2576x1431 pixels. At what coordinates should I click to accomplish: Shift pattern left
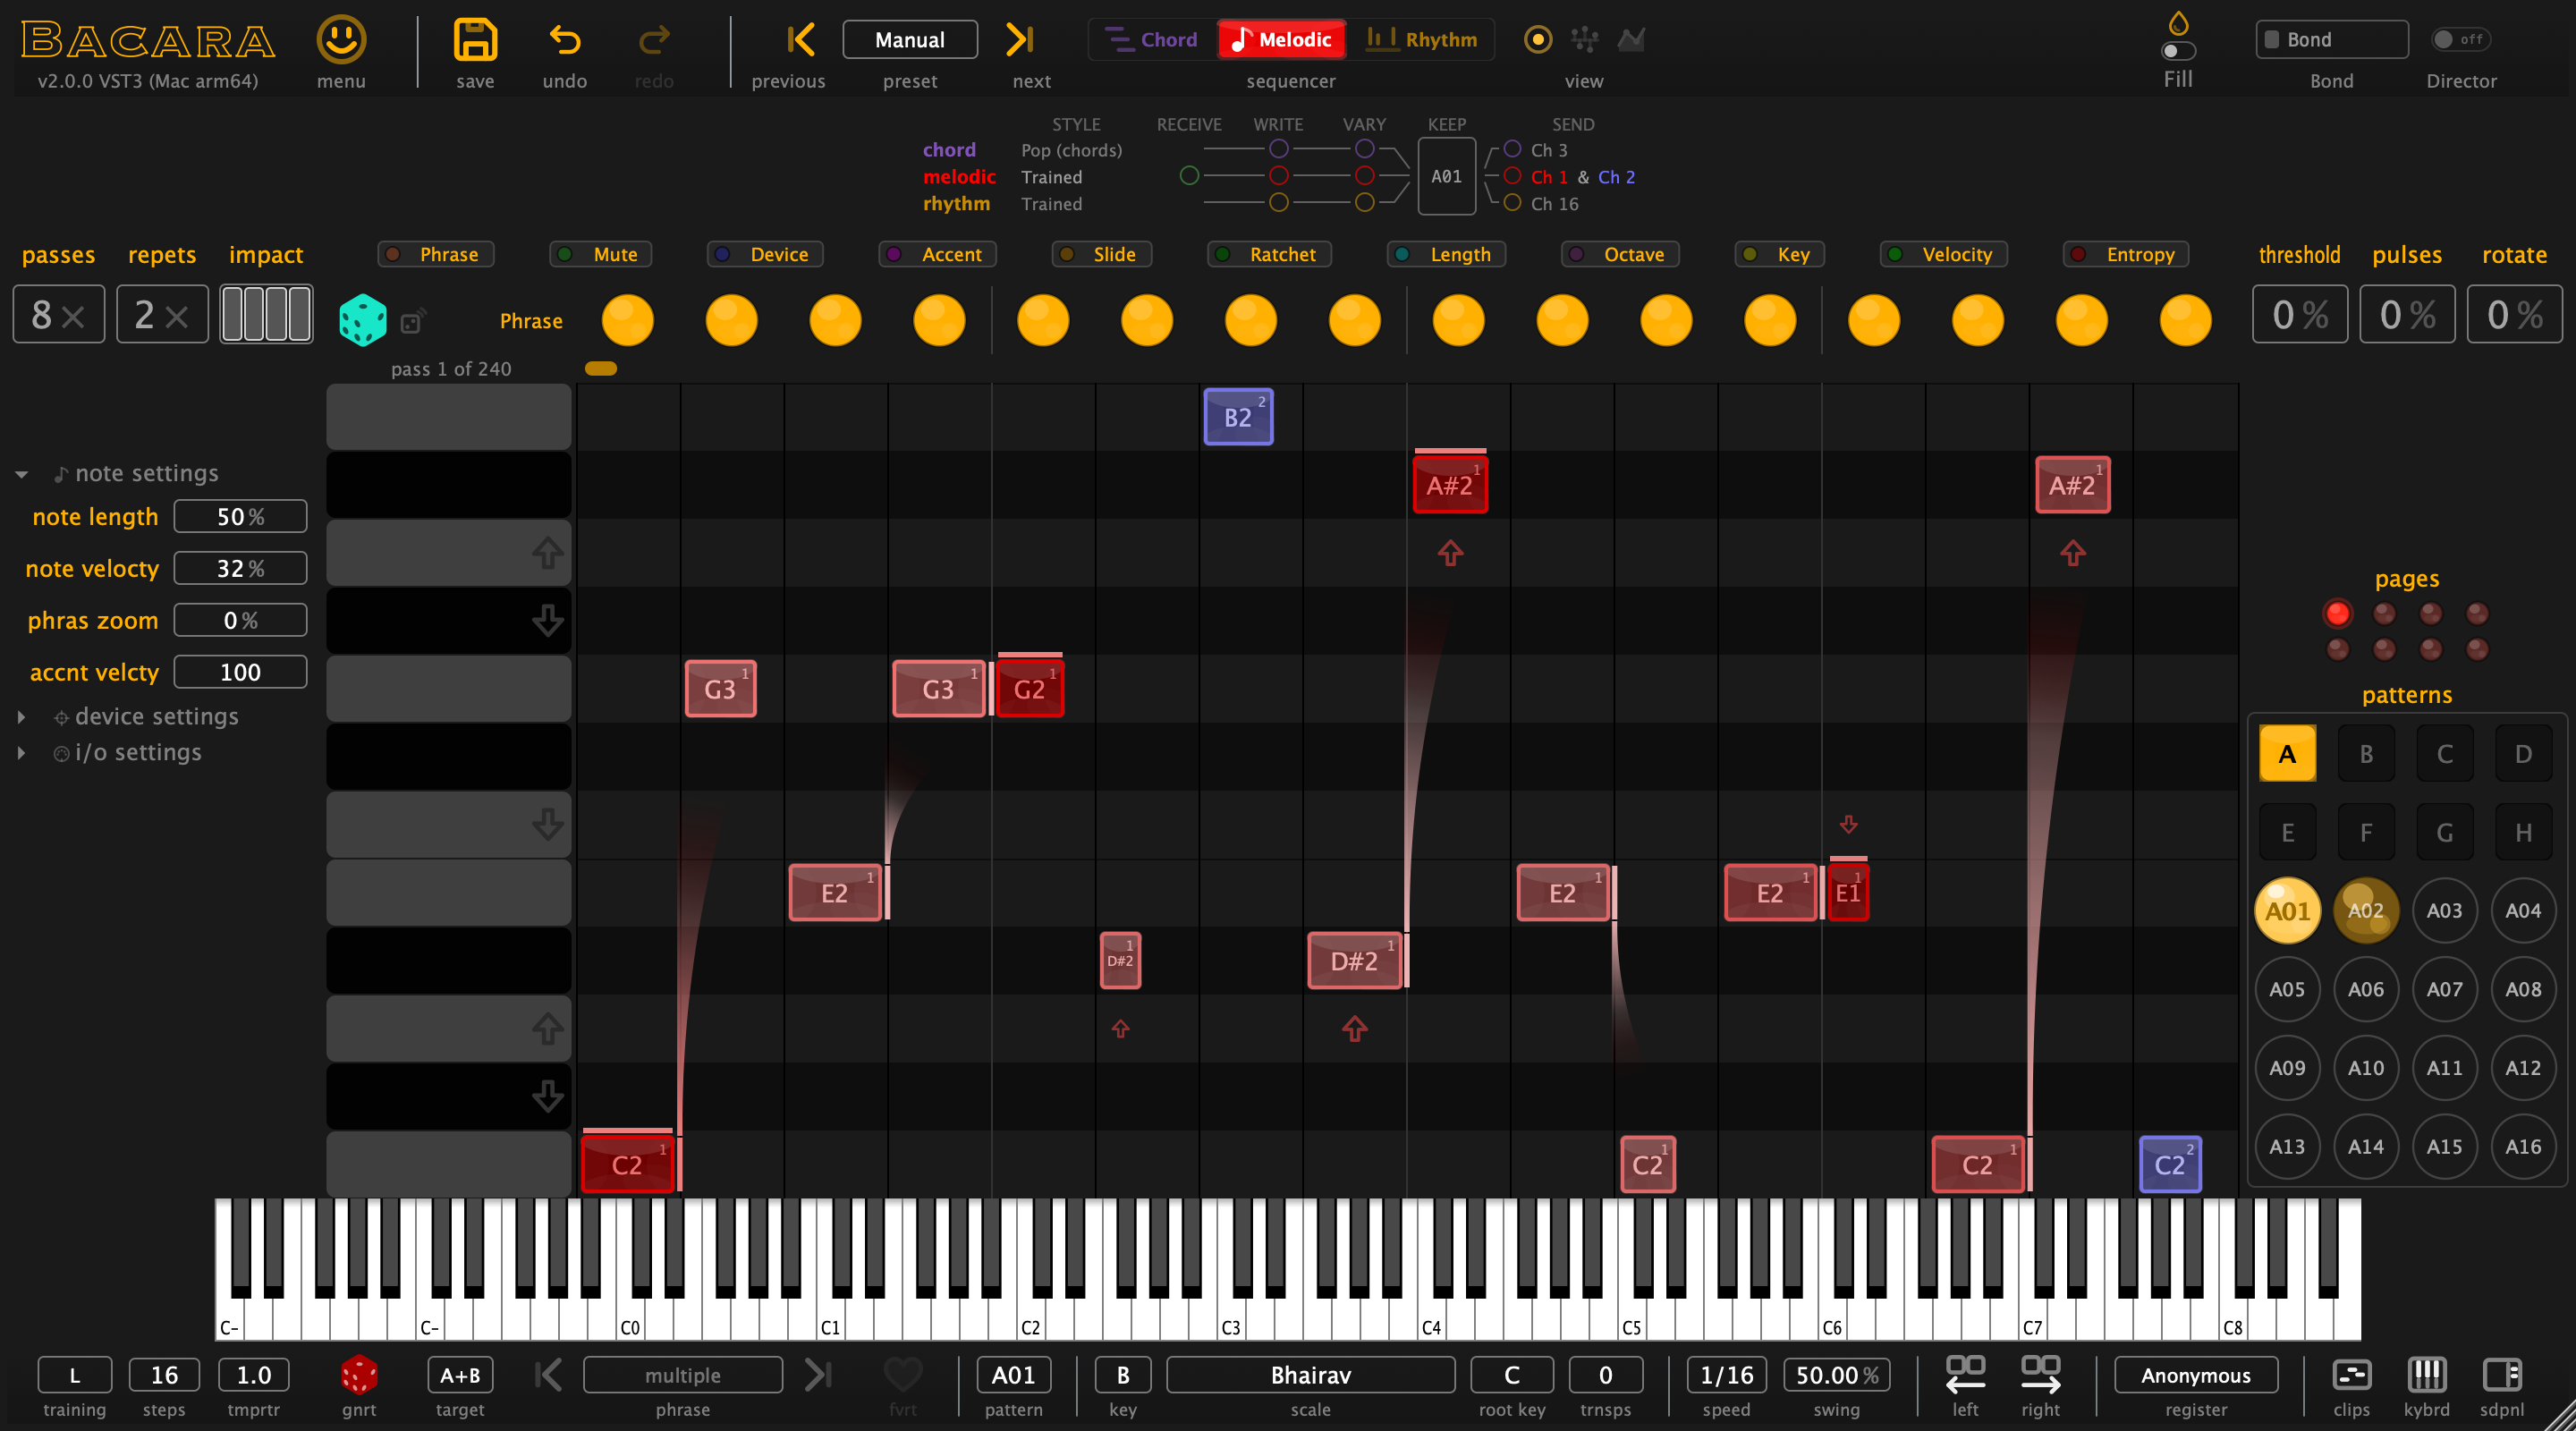pos(1965,1374)
